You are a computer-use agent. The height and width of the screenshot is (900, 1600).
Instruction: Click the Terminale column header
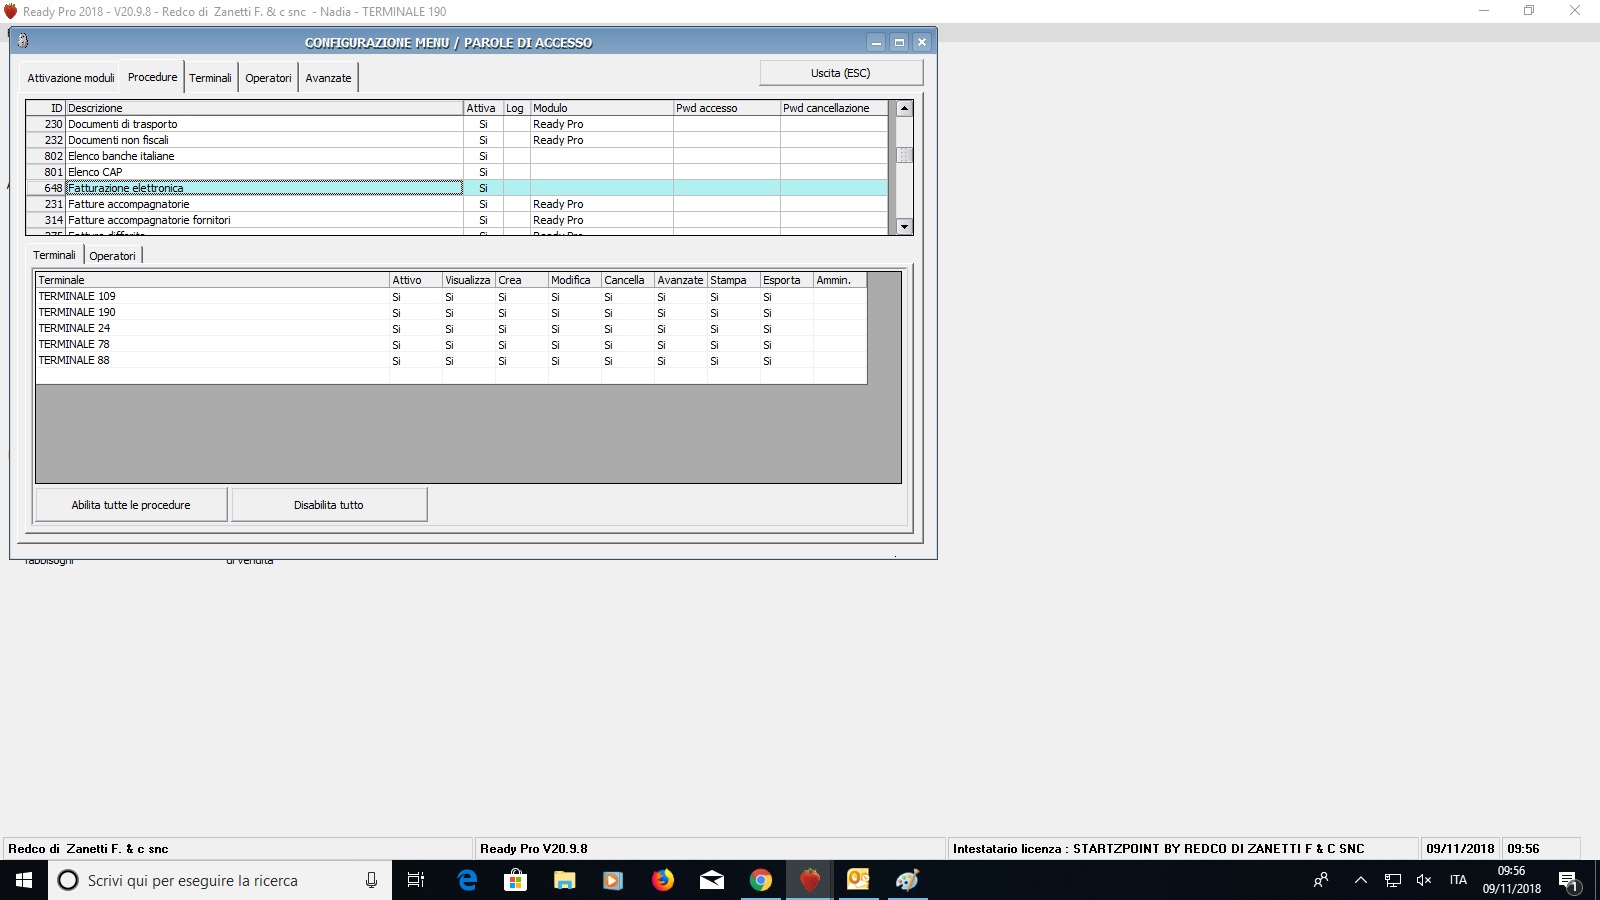pyautogui.click(x=212, y=280)
